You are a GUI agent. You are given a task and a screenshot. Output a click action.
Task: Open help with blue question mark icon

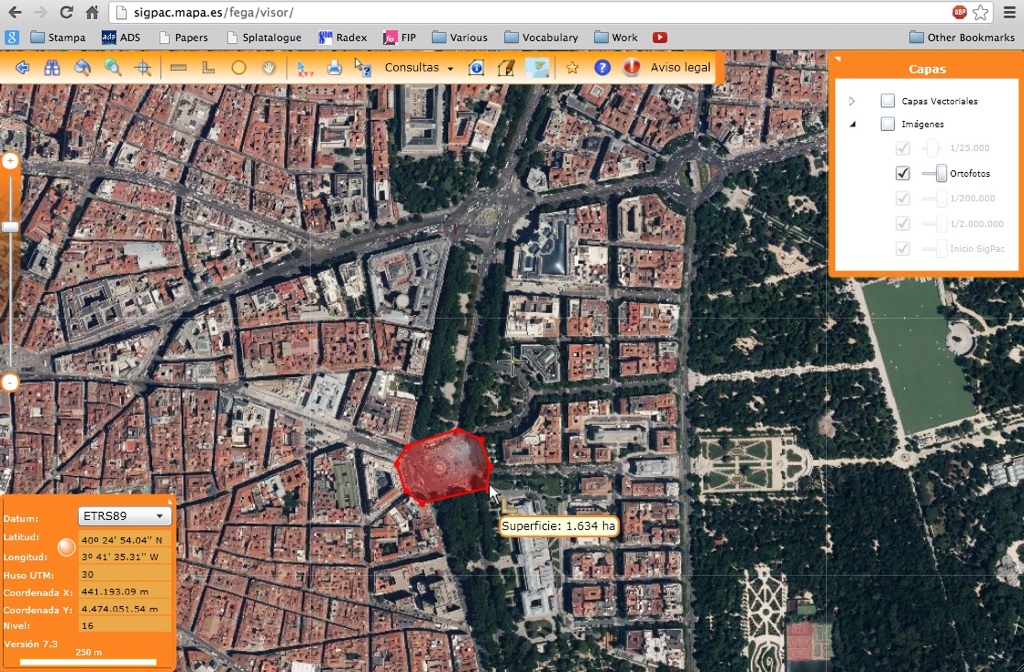point(602,68)
